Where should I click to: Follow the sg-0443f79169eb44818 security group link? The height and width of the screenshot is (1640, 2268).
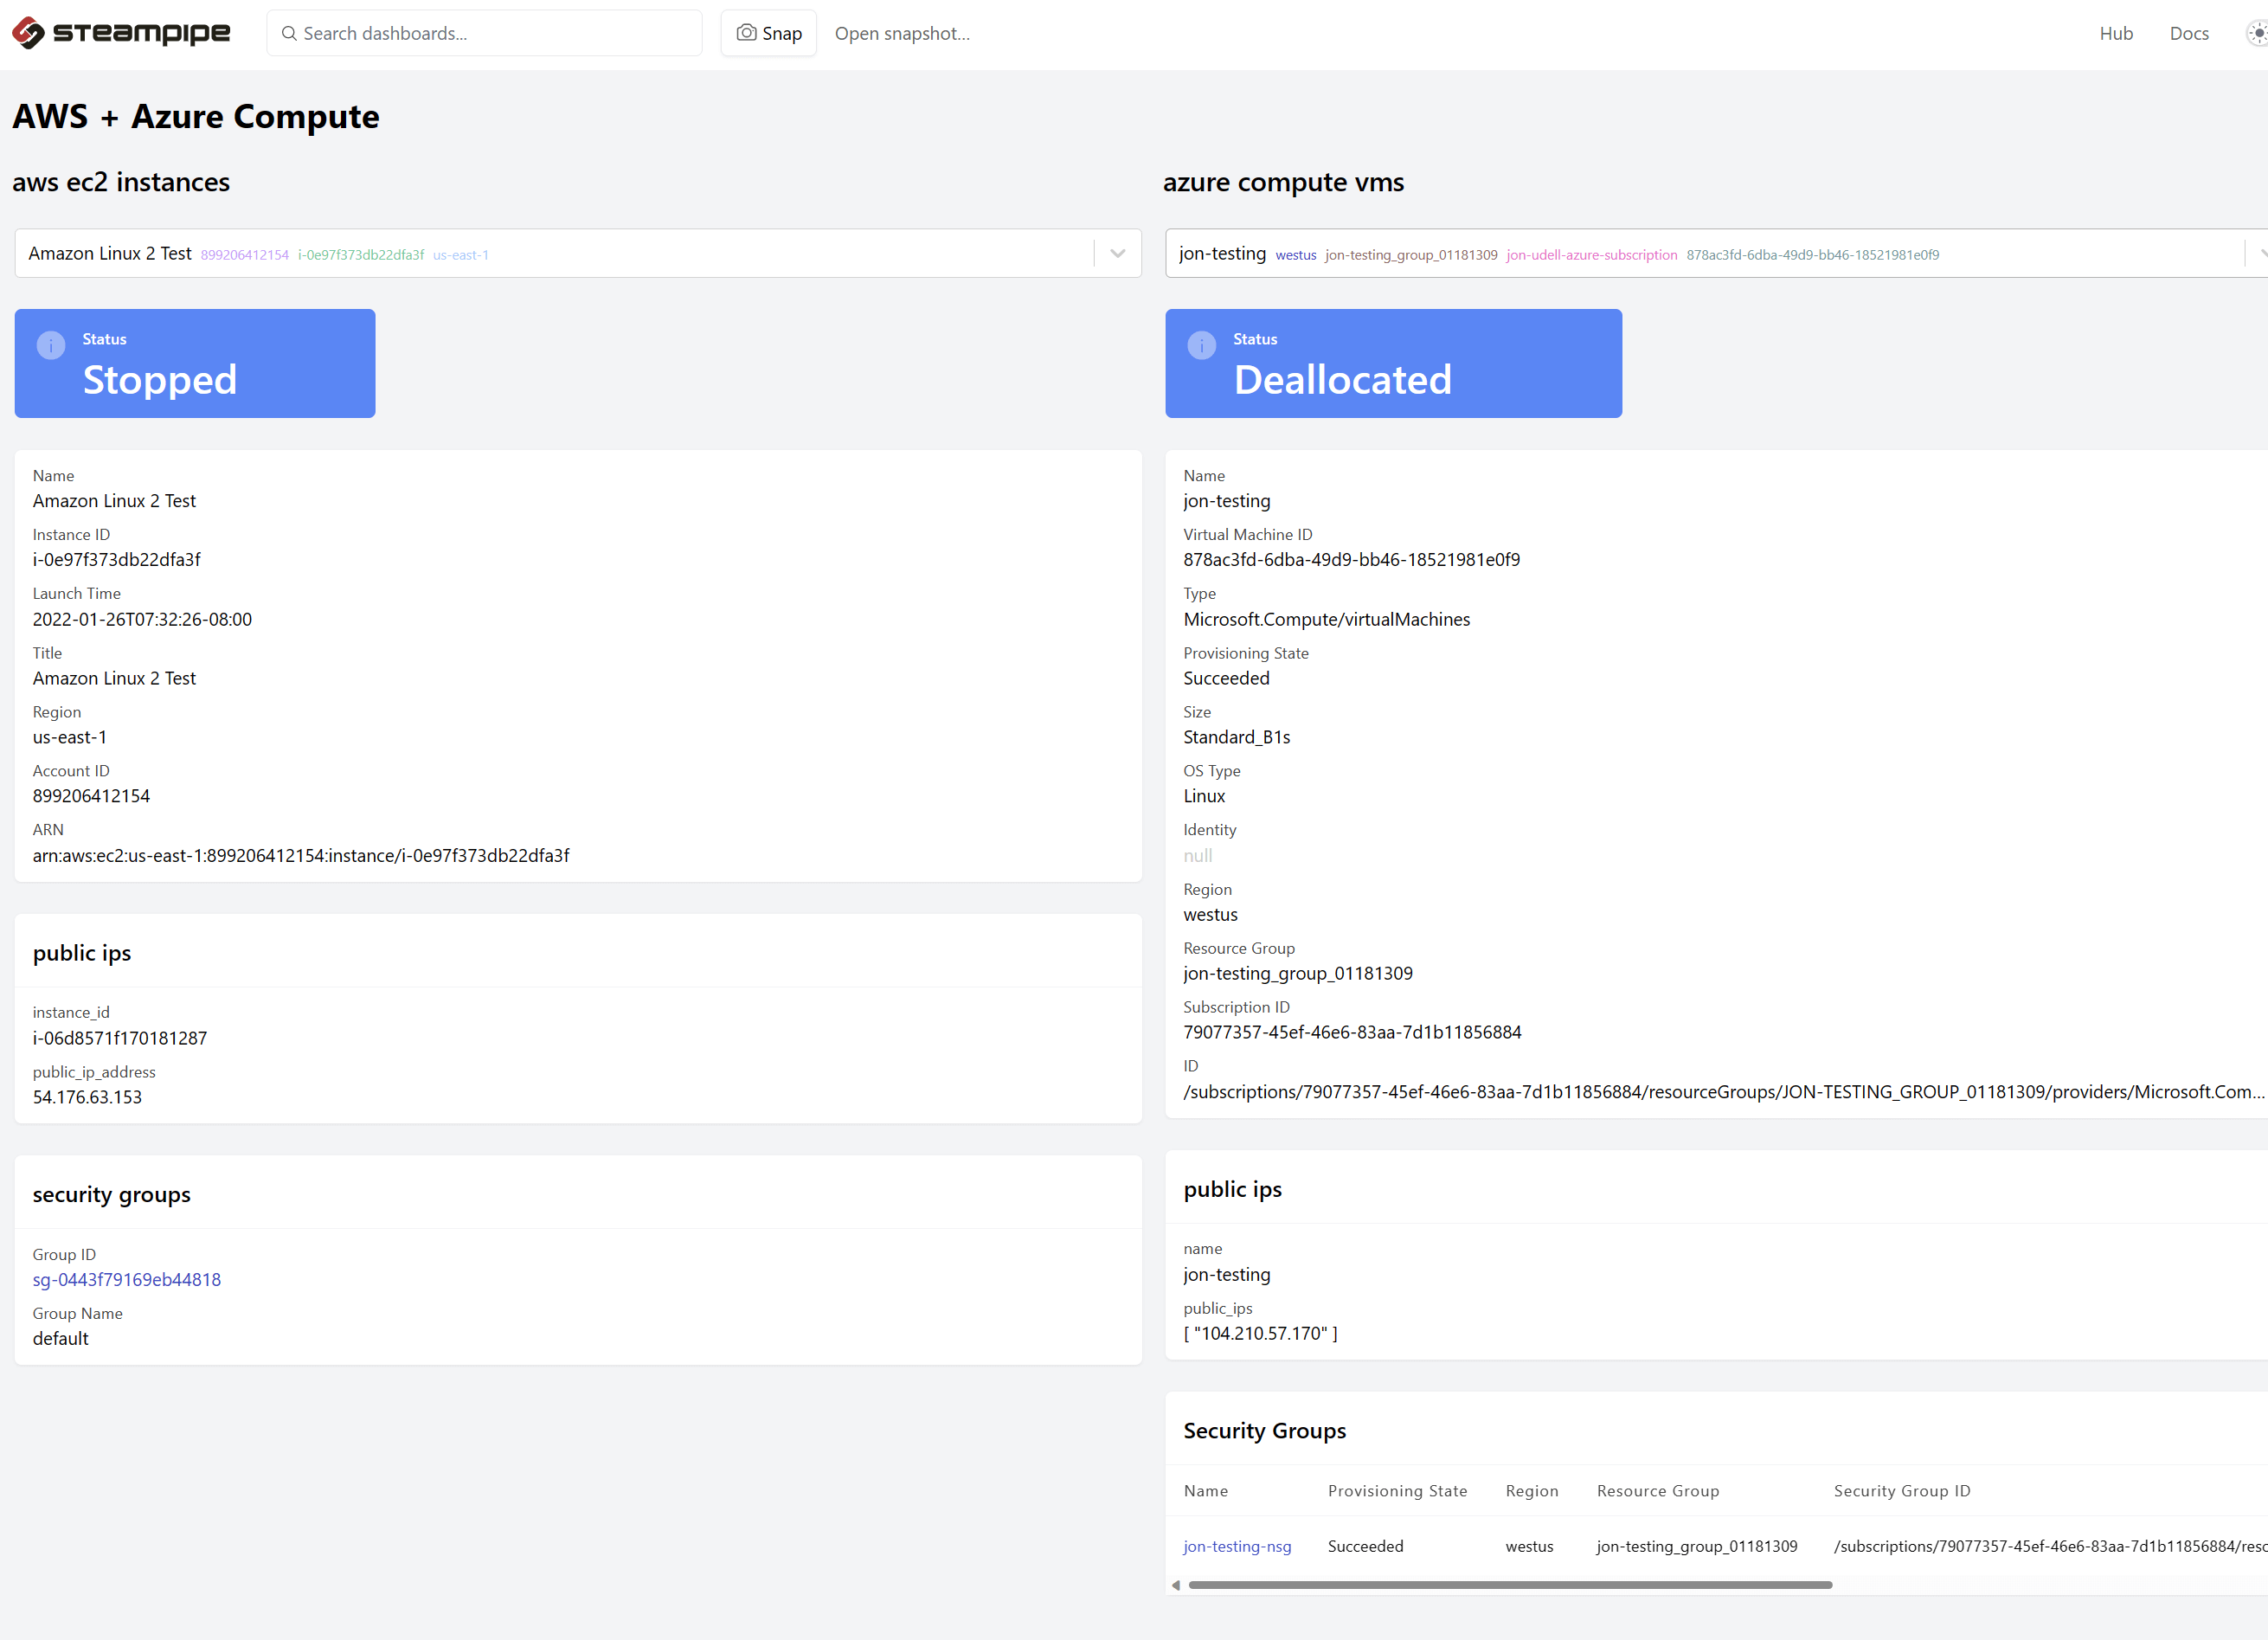click(126, 1279)
